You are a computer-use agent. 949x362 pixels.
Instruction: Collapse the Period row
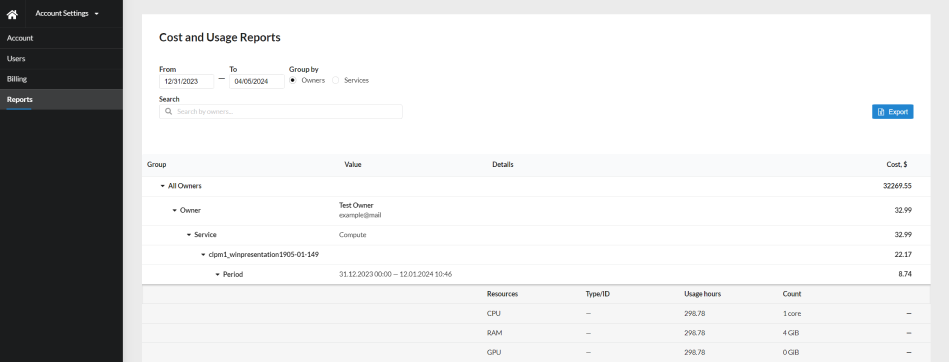pyautogui.click(x=218, y=275)
